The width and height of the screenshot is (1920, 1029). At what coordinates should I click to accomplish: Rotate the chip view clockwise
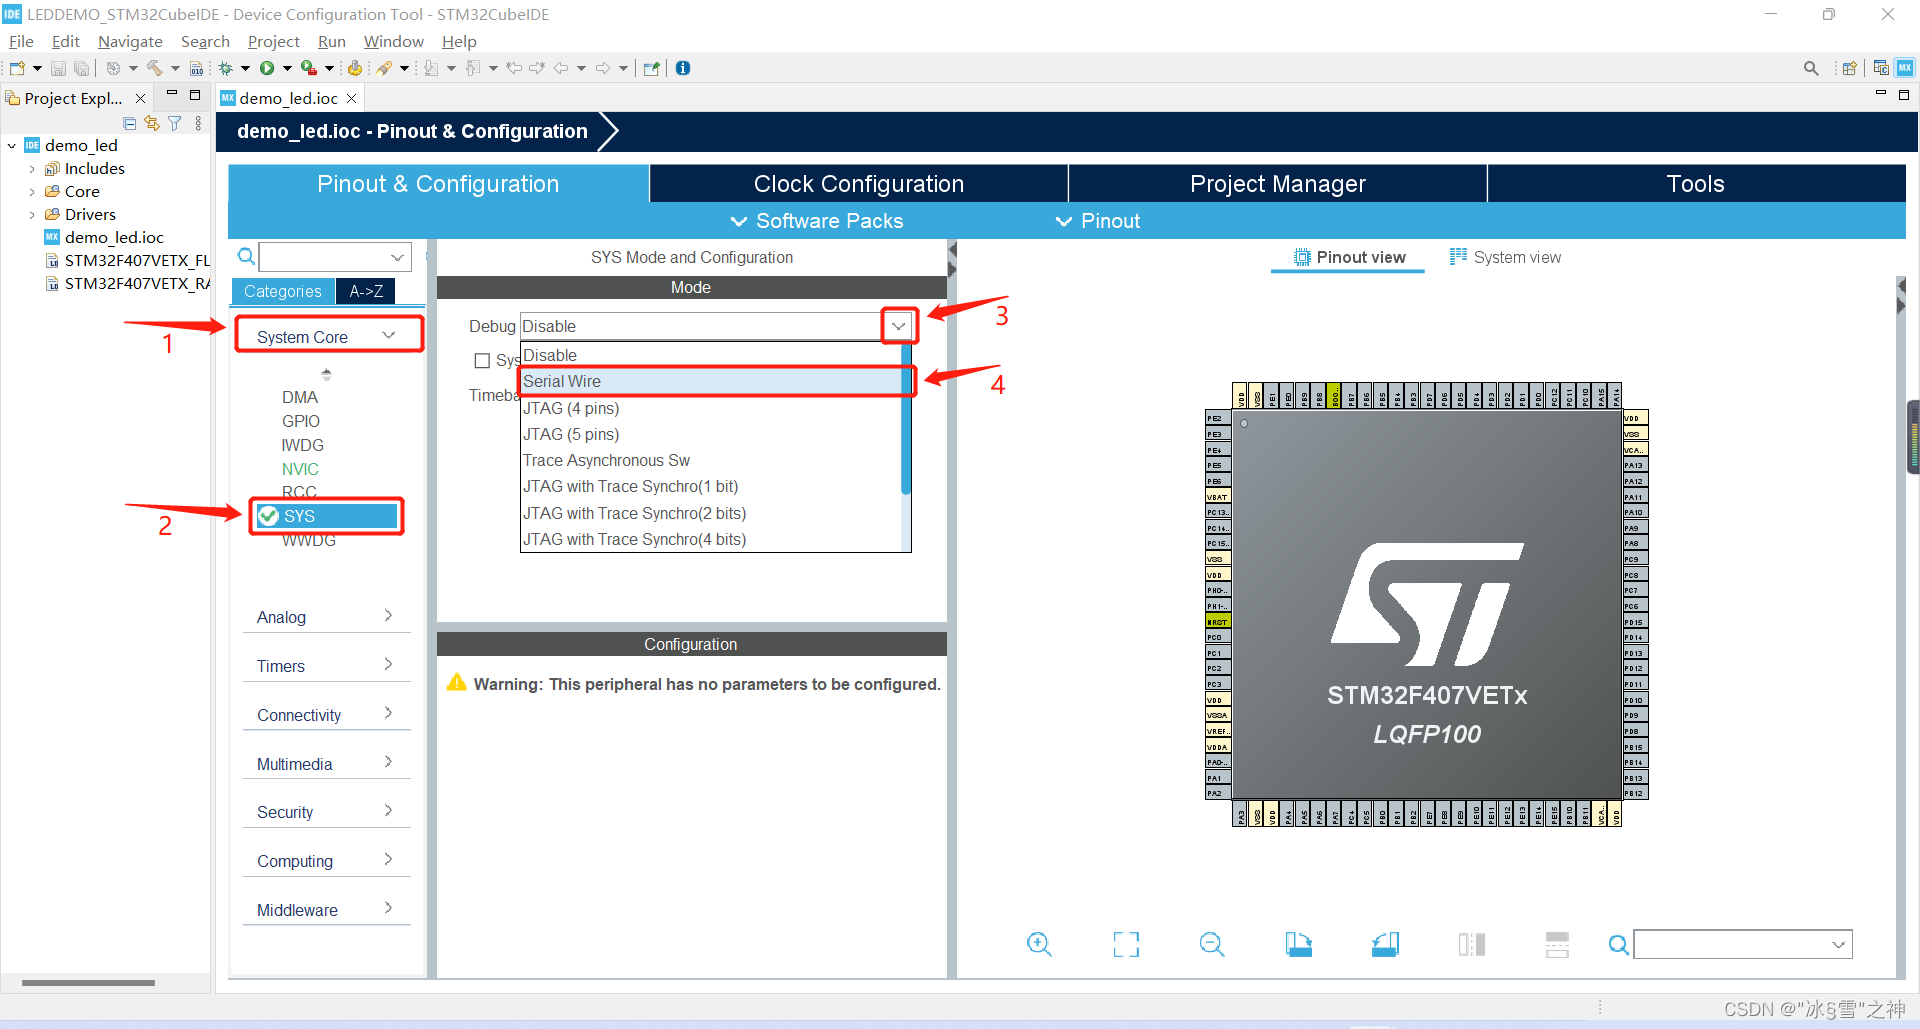[1298, 944]
